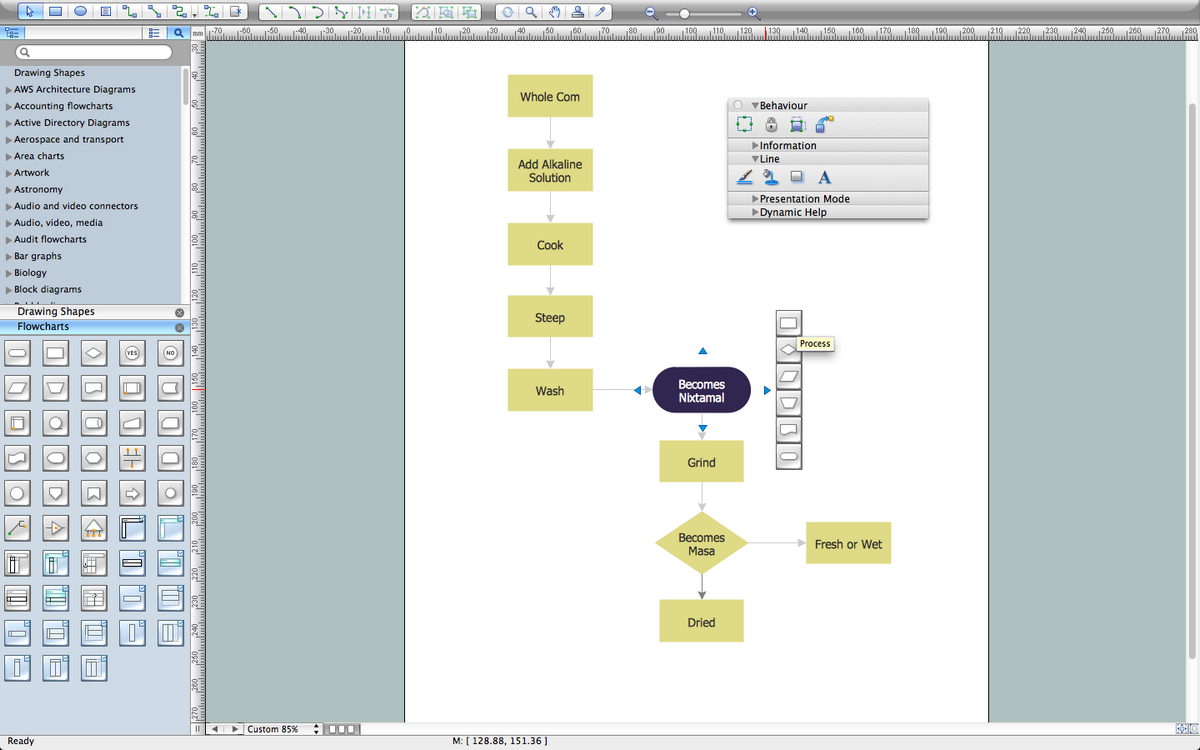1200x750 pixels.
Task: Choose rounded terminator from quick shape popup
Action: click(788, 456)
